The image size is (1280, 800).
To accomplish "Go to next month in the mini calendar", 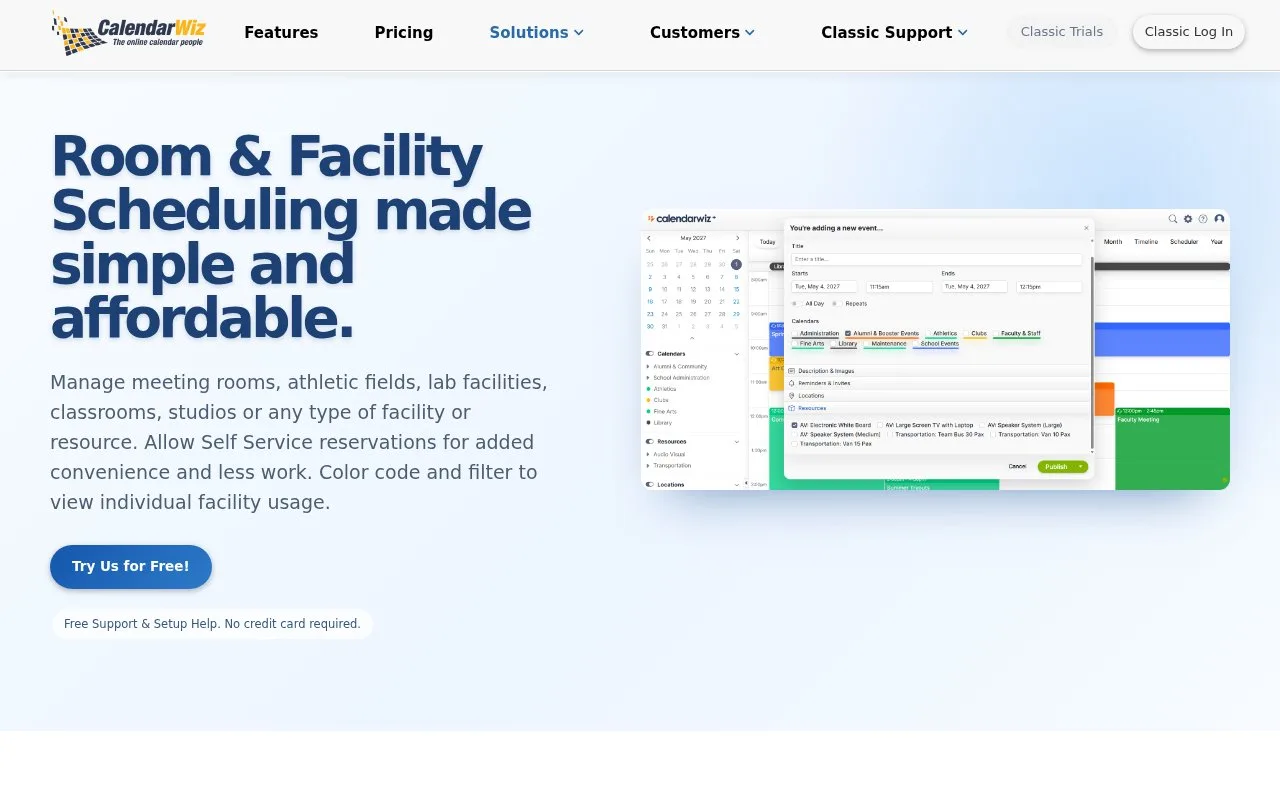I will click(x=738, y=238).
